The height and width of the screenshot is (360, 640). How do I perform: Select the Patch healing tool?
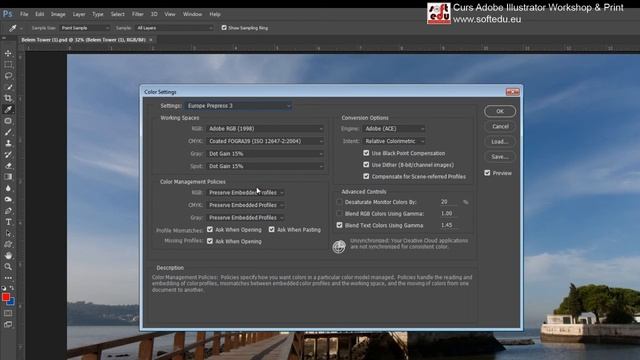pyautogui.click(x=8, y=121)
